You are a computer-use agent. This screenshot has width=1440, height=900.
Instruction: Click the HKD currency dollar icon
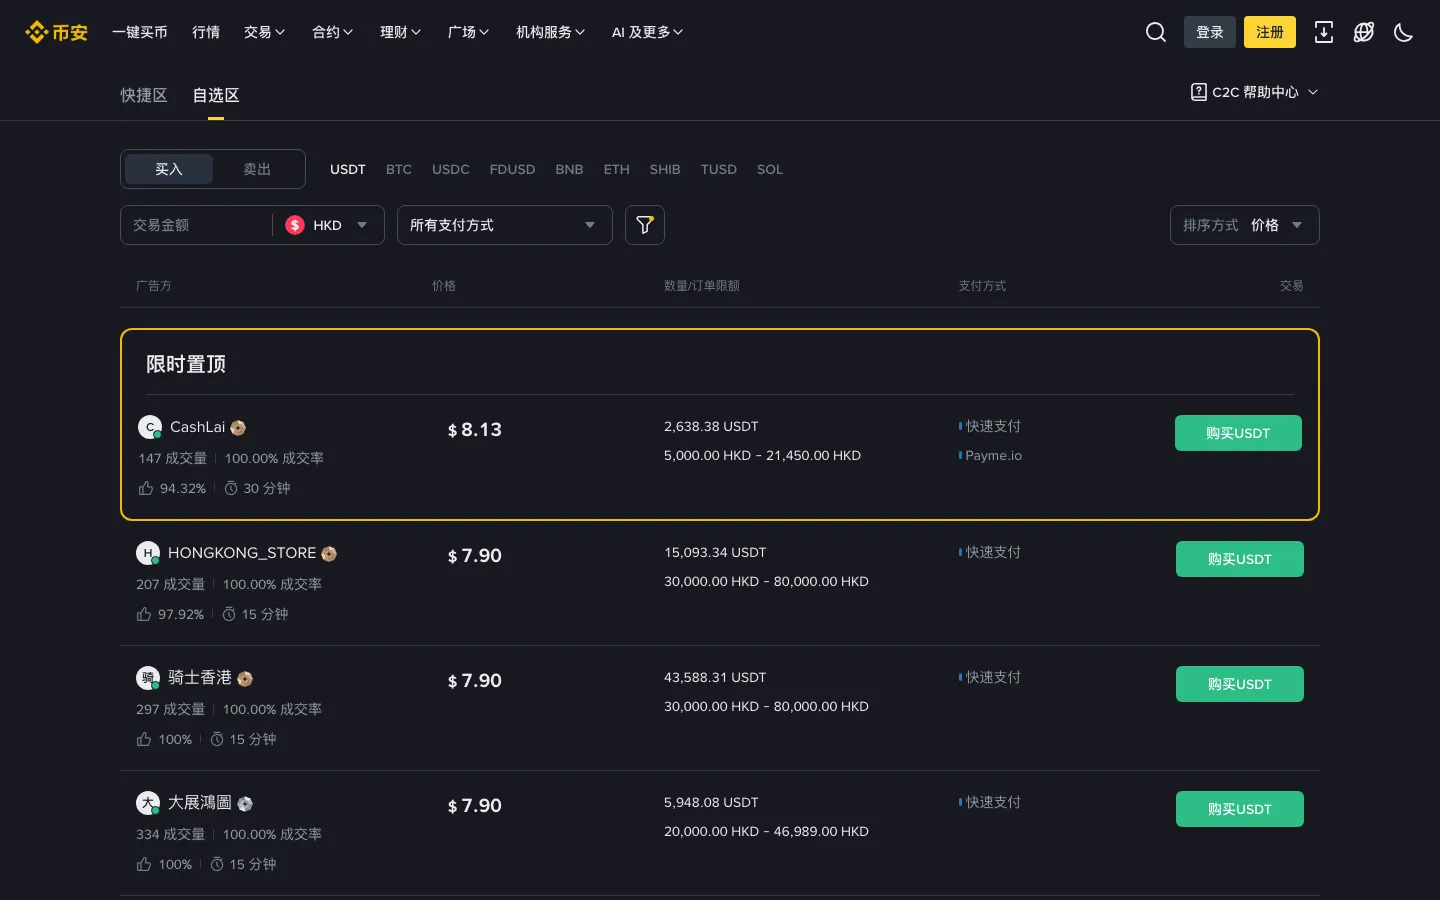tap(295, 225)
